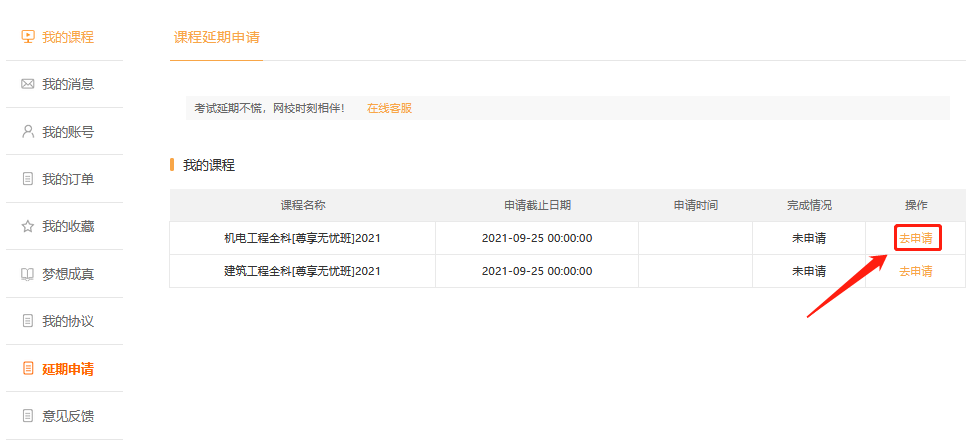Image resolution: width=973 pixels, height=448 pixels.
Task: Open 意见反馈 in the sidebar
Action: (x=68, y=415)
